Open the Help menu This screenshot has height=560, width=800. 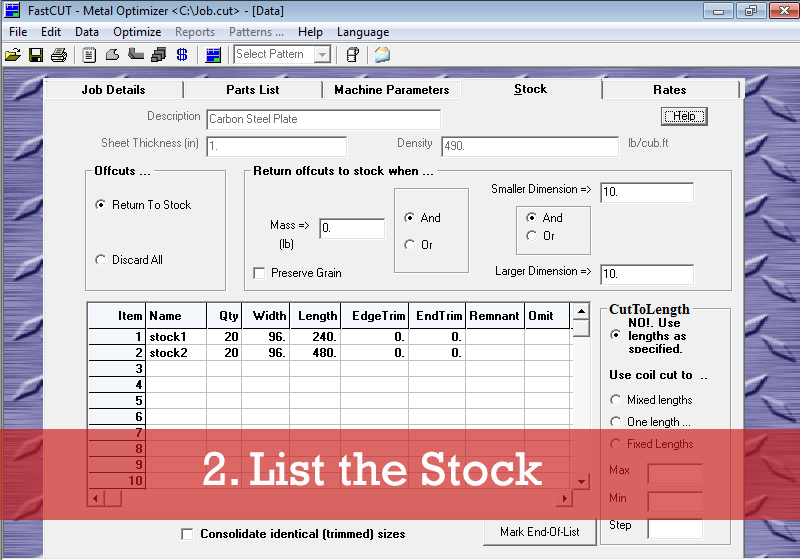coord(310,32)
